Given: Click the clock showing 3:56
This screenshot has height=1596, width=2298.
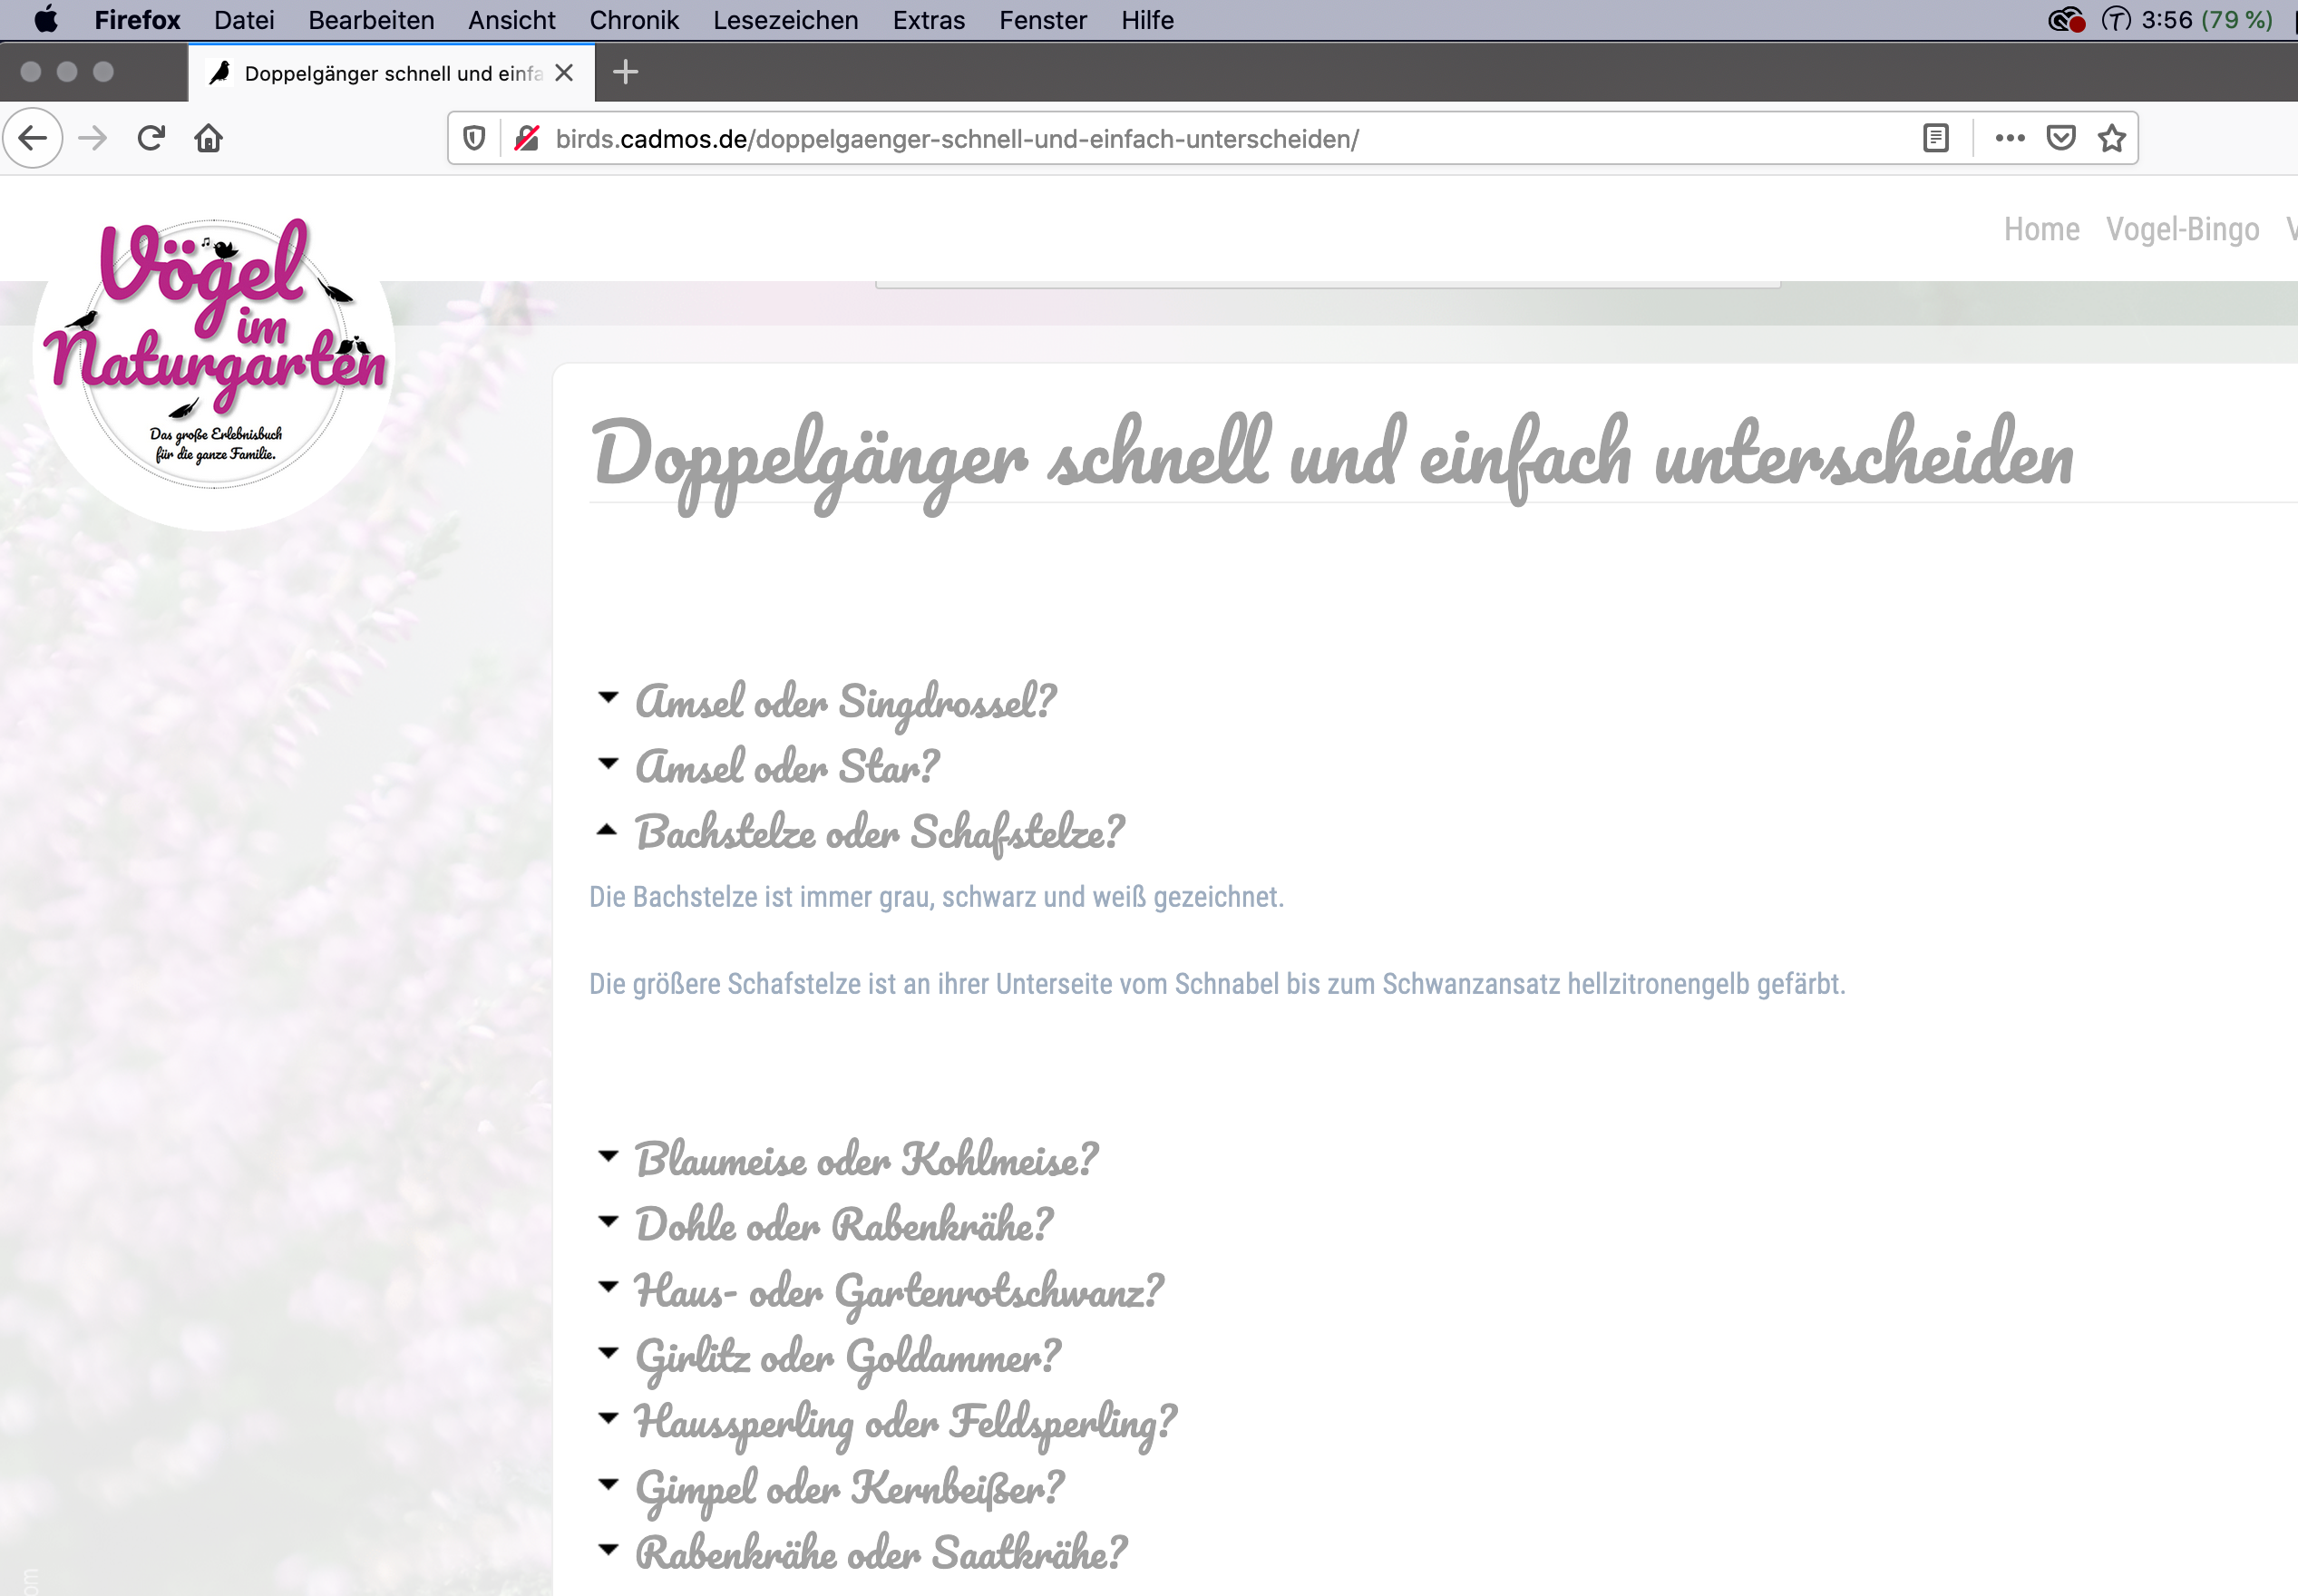Looking at the screenshot, I should pos(2167,20).
